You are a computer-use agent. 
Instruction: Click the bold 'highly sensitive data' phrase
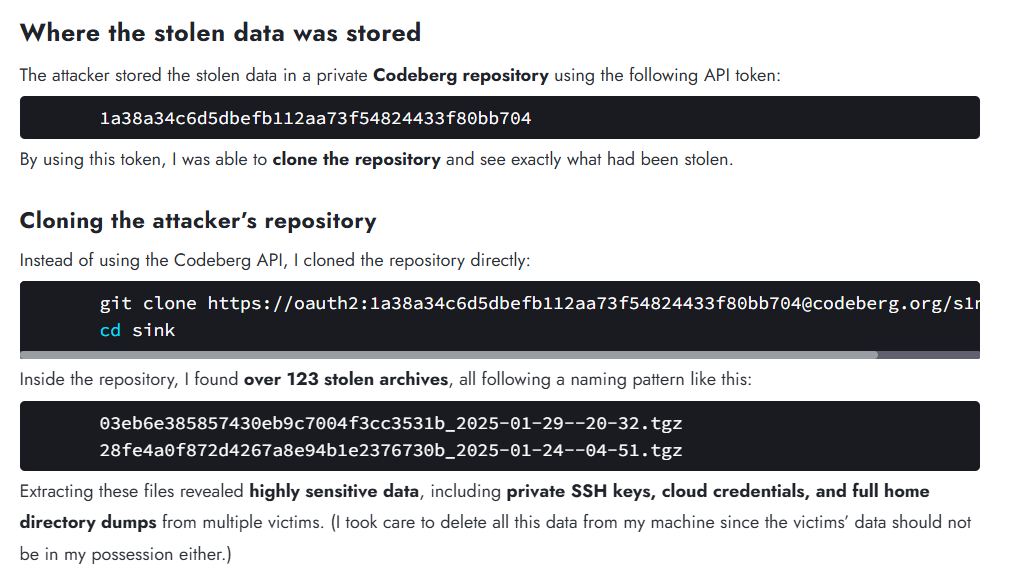click(334, 492)
